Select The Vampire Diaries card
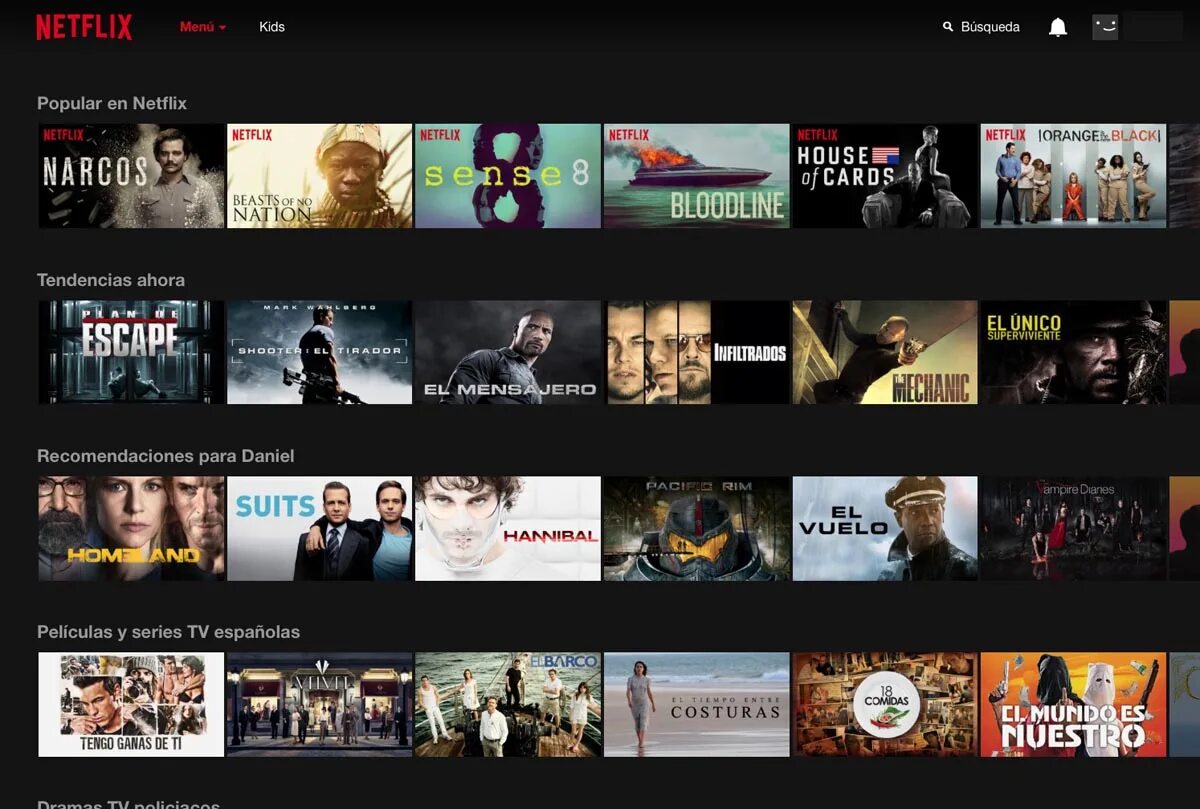1200x809 pixels. [x=1074, y=528]
